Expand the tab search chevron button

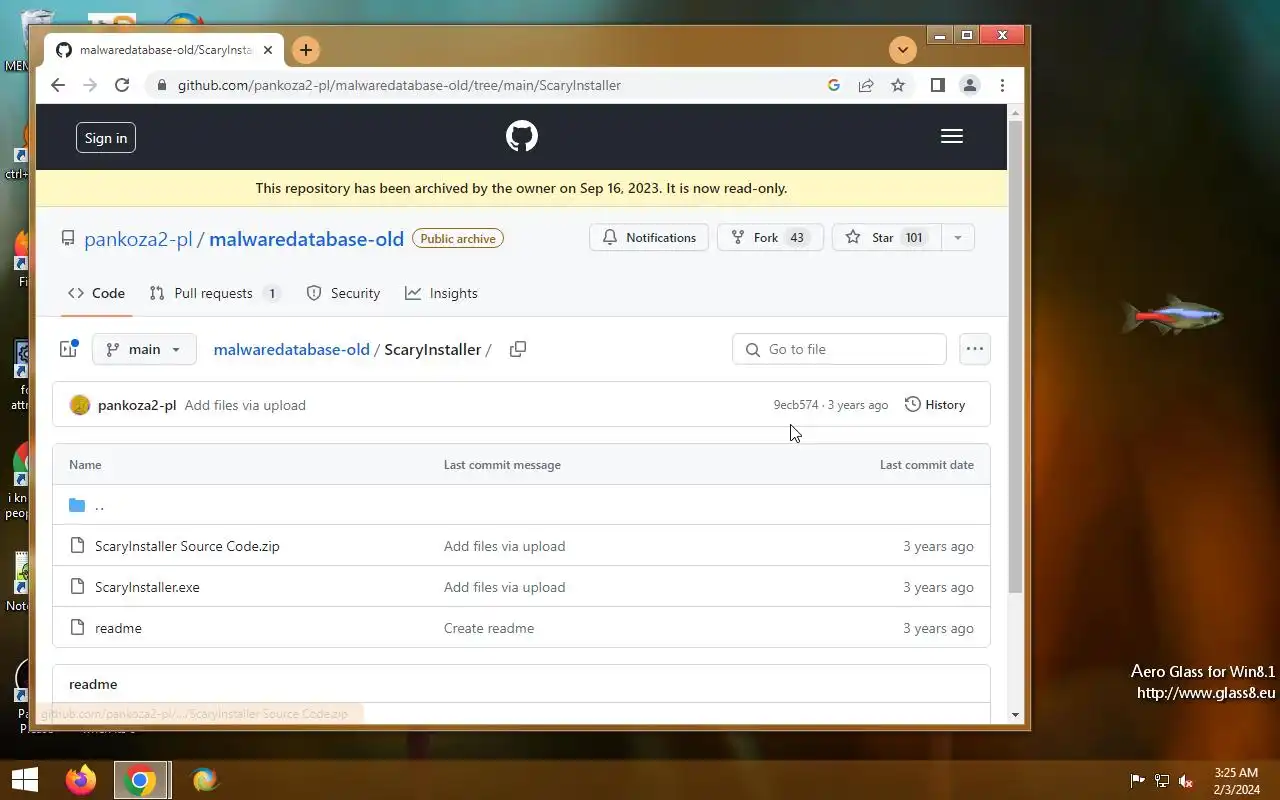pyautogui.click(x=902, y=49)
